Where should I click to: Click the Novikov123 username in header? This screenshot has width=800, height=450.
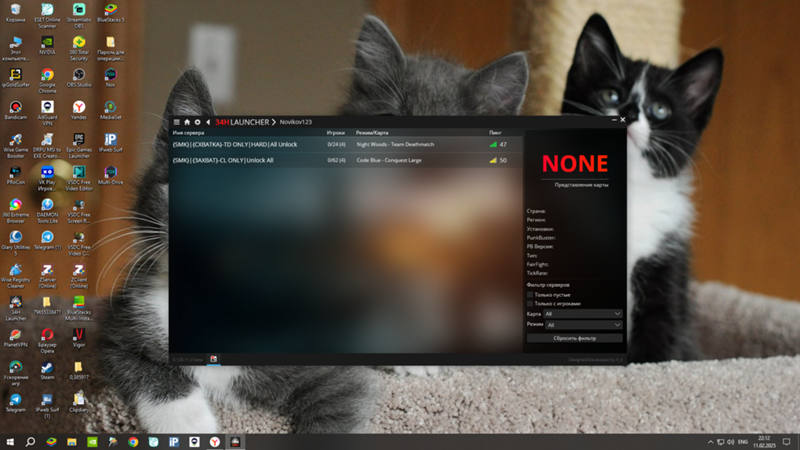[x=295, y=122]
